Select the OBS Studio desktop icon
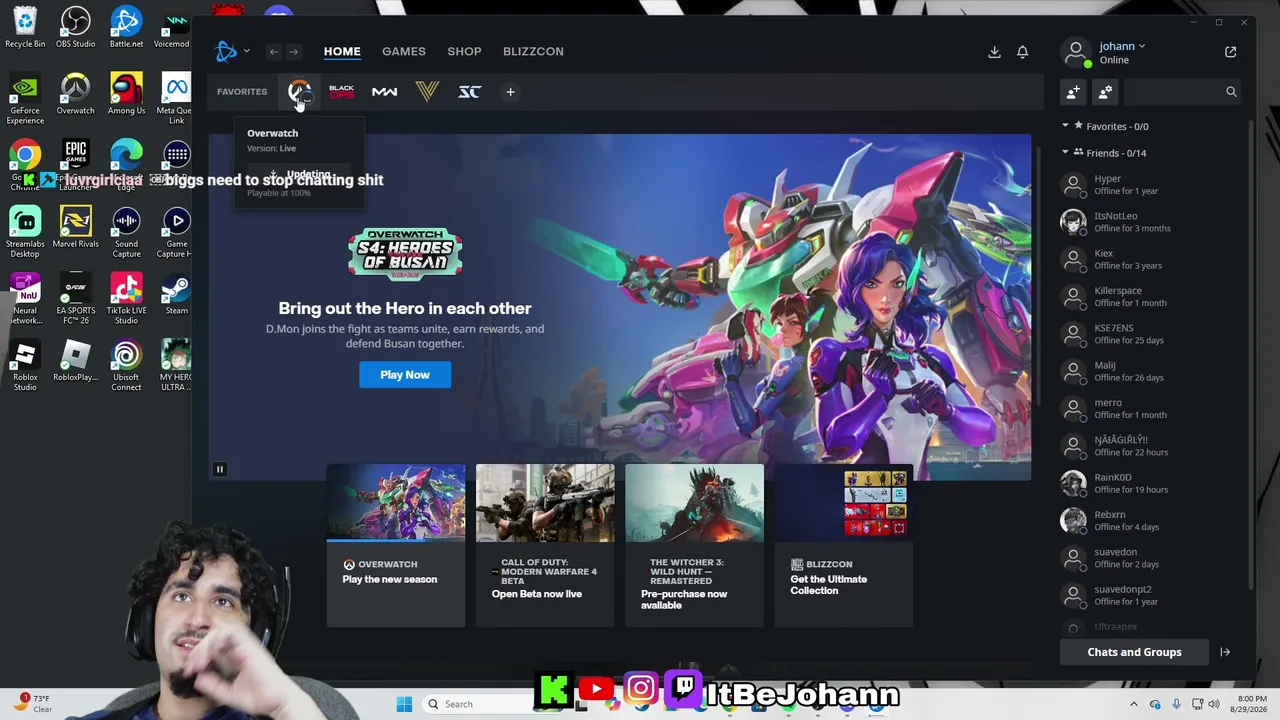1280x720 pixels. coord(76,27)
